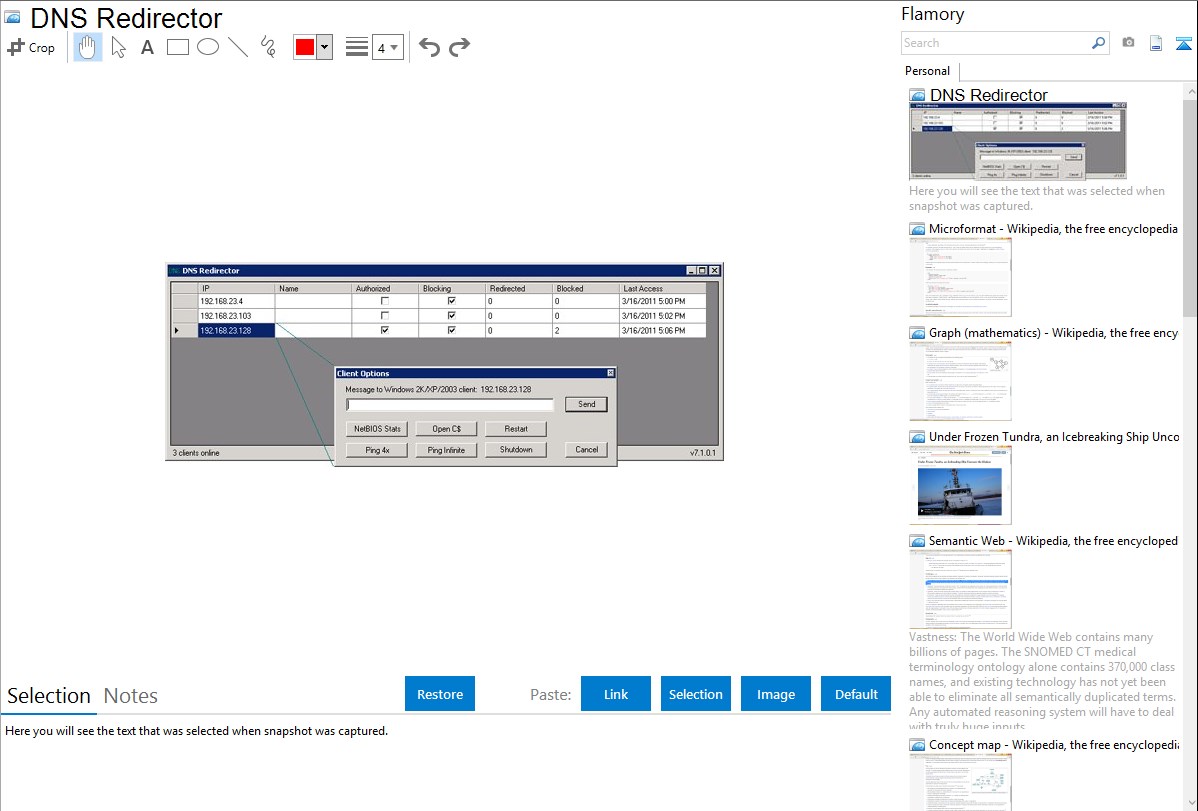
Task: Click the search magnifier icon
Action: point(1098,43)
